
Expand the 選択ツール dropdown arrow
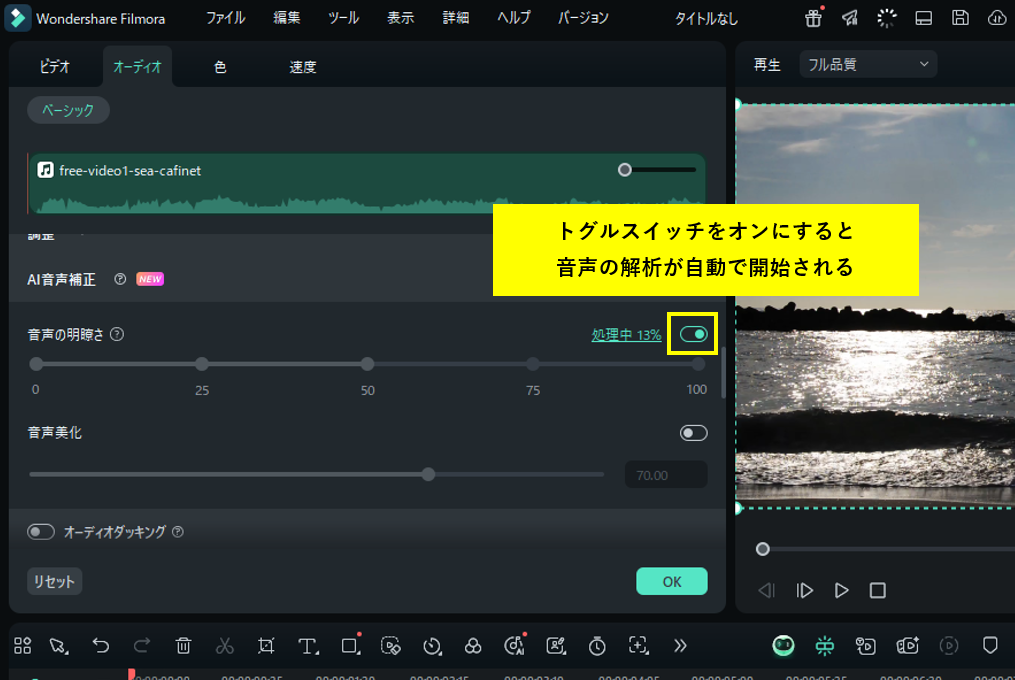pos(66,651)
